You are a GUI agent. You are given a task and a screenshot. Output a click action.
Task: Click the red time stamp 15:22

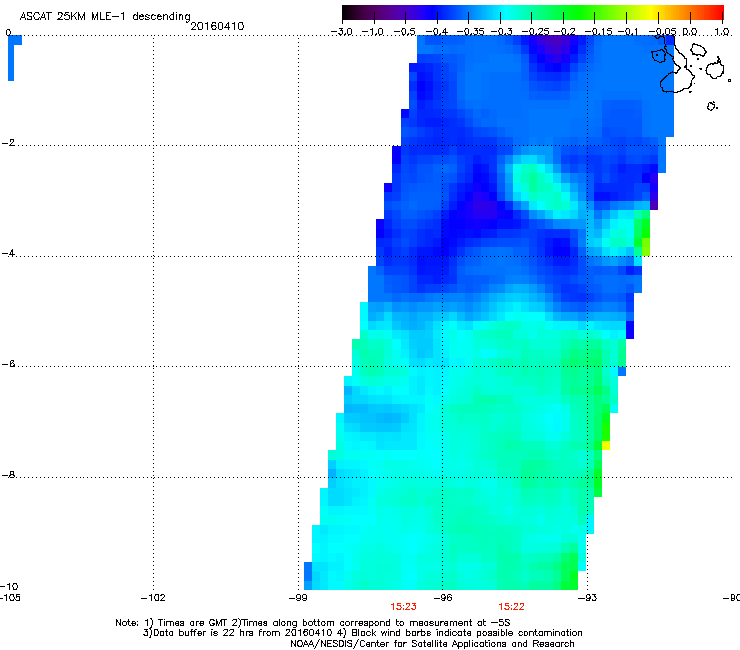pyautogui.click(x=512, y=607)
